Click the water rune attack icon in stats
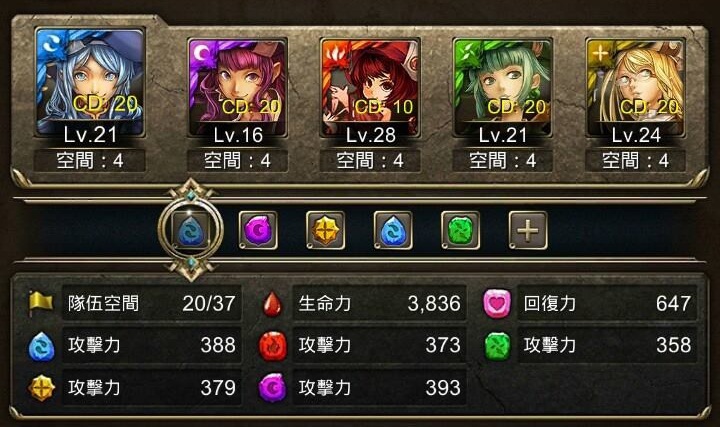This screenshot has width=720, height=427. [x=42, y=346]
